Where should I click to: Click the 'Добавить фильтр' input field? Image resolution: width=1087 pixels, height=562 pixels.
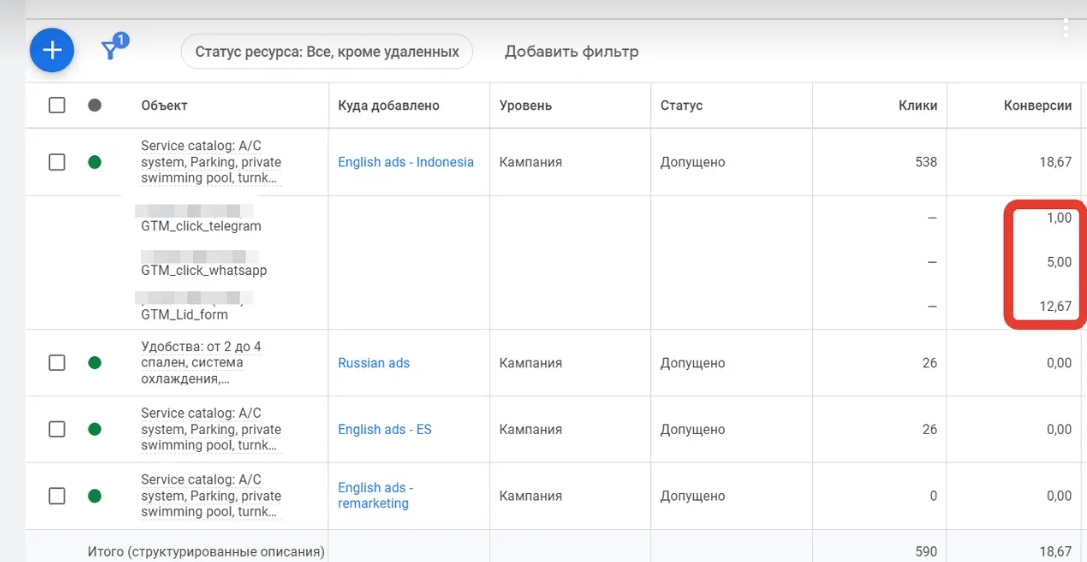571,51
